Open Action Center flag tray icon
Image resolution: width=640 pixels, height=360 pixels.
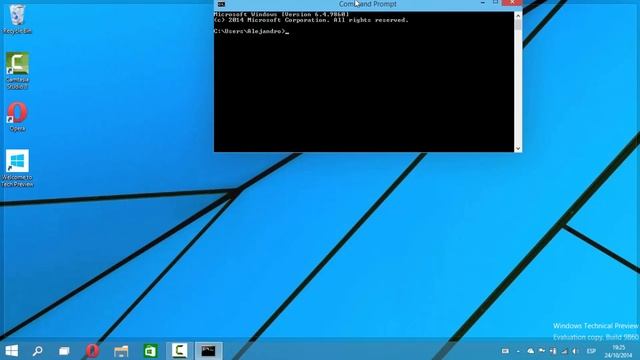click(542, 351)
